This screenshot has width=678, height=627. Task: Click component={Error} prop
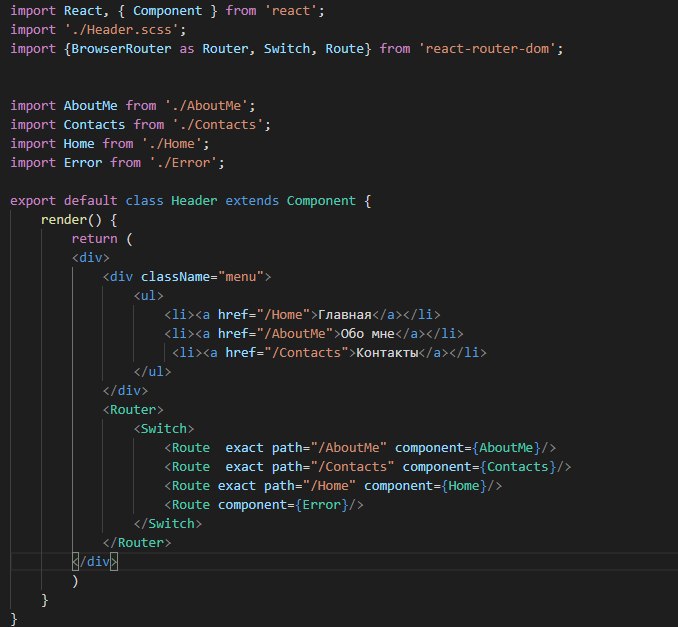(283, 505)
